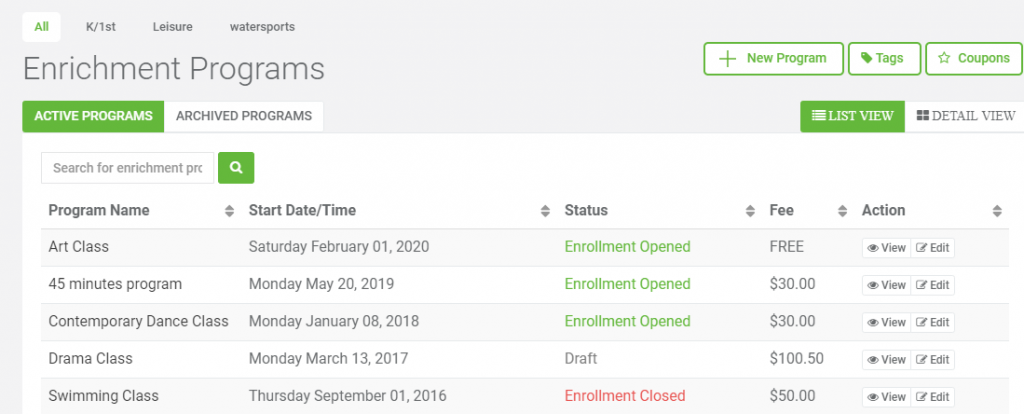Sort by Start Date/Time column arrows
The height and width of the screenshot is (414, 1024).
click(x=545, y=211)
